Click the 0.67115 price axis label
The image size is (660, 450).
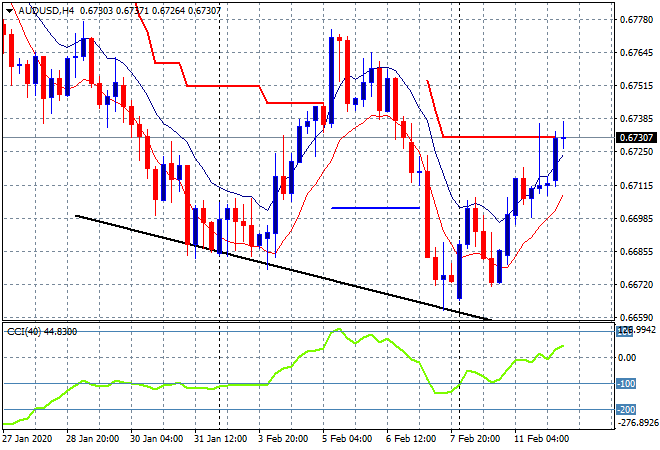tap(636, 185)
